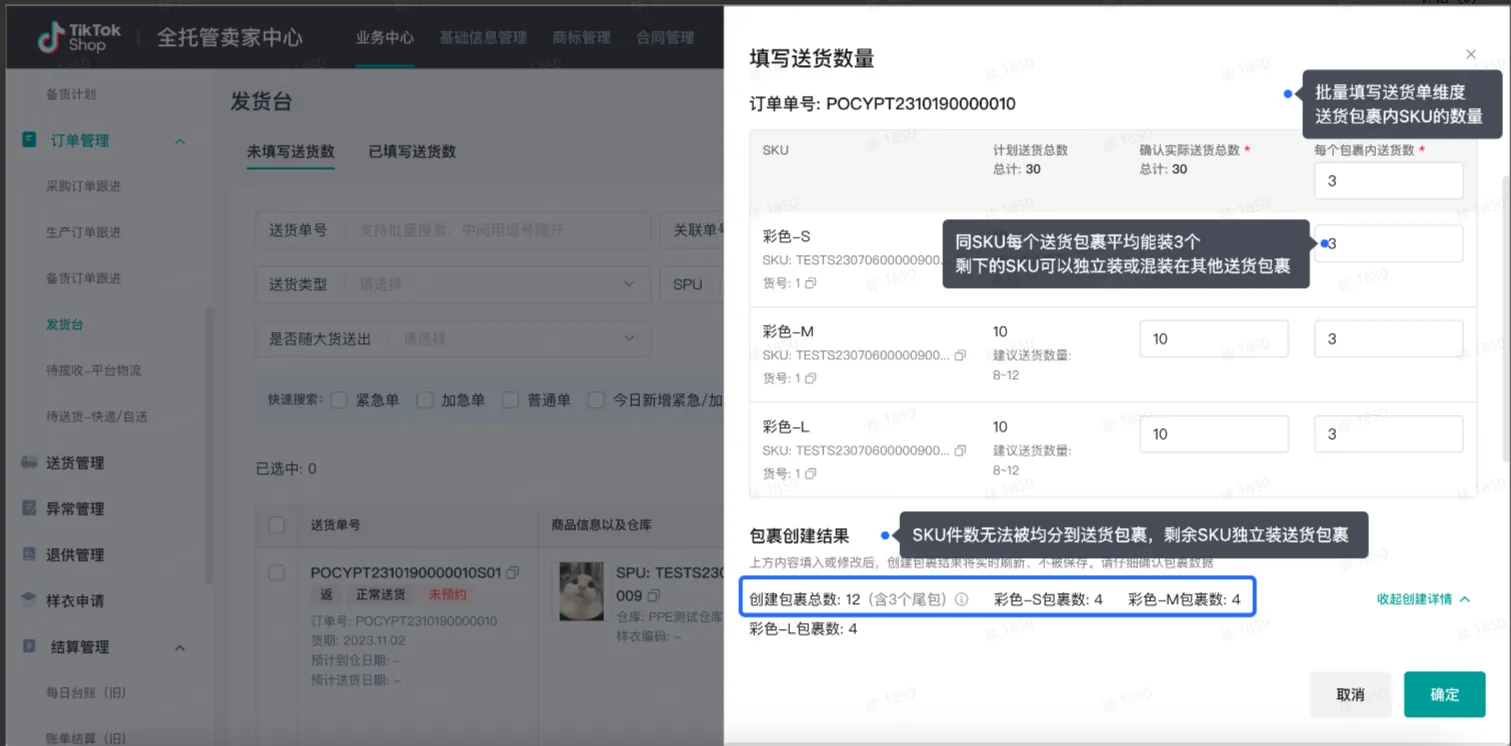Tick the 普通单 quick-search checkbox
This screenshot has width=1511, height=746.
[511, 400]
